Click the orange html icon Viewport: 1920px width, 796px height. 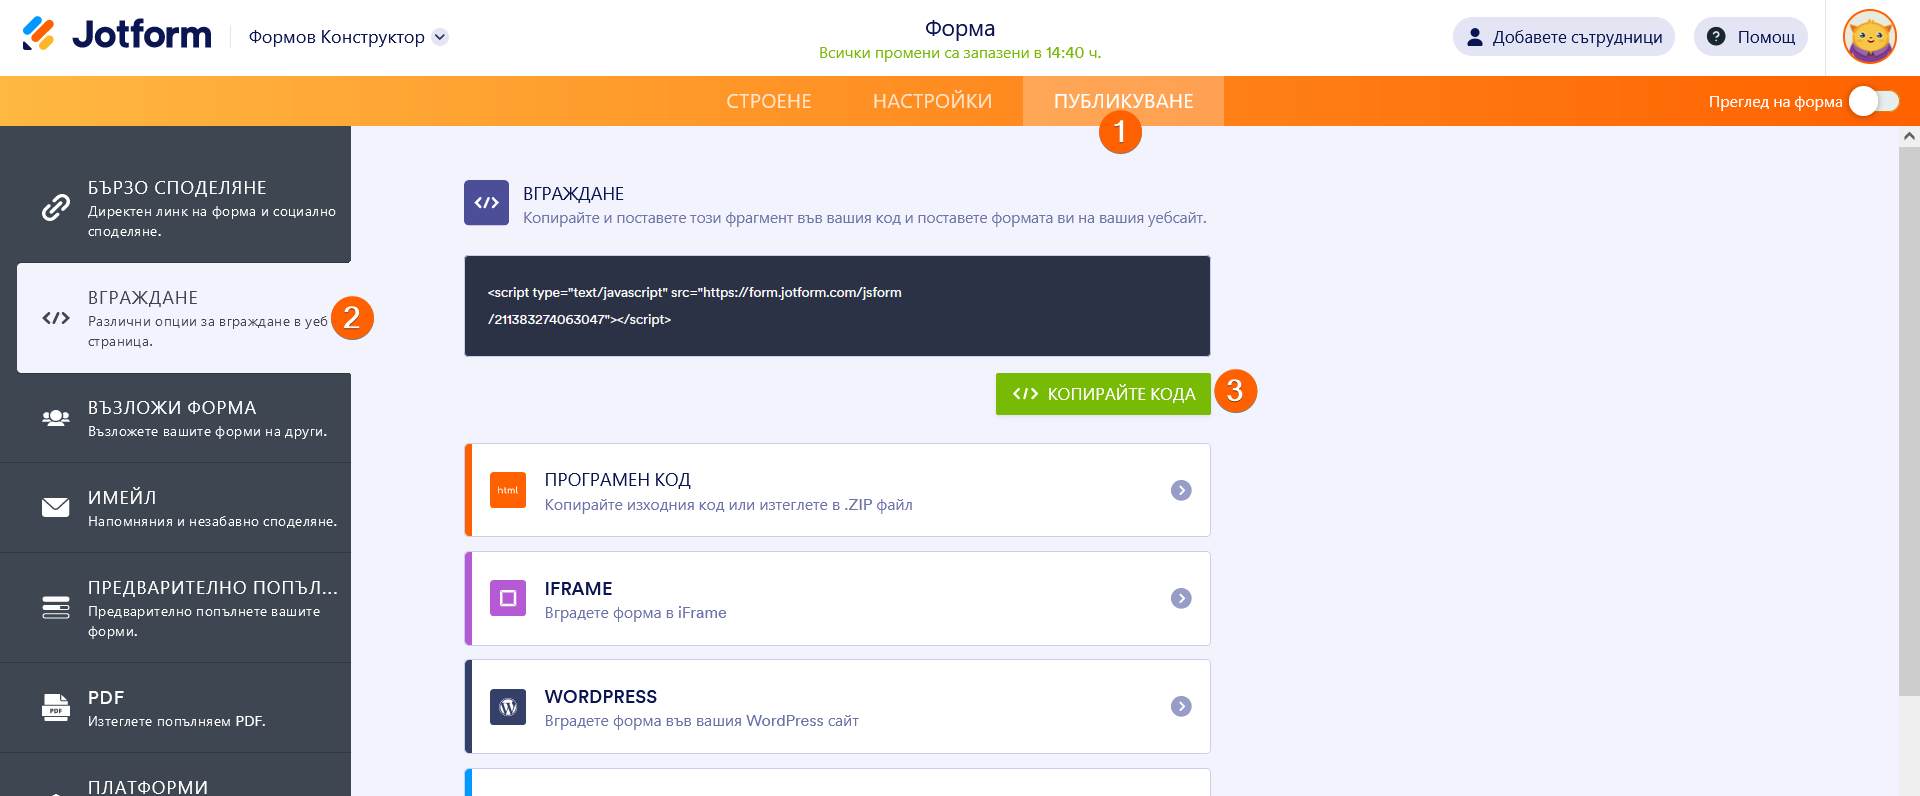[508, 490]
